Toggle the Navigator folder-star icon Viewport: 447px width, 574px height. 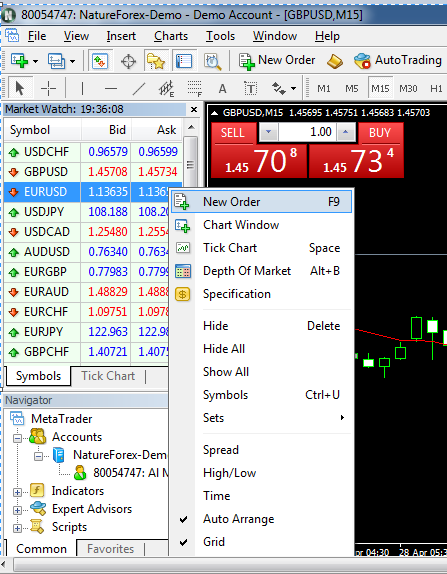[x=156, y=60]
